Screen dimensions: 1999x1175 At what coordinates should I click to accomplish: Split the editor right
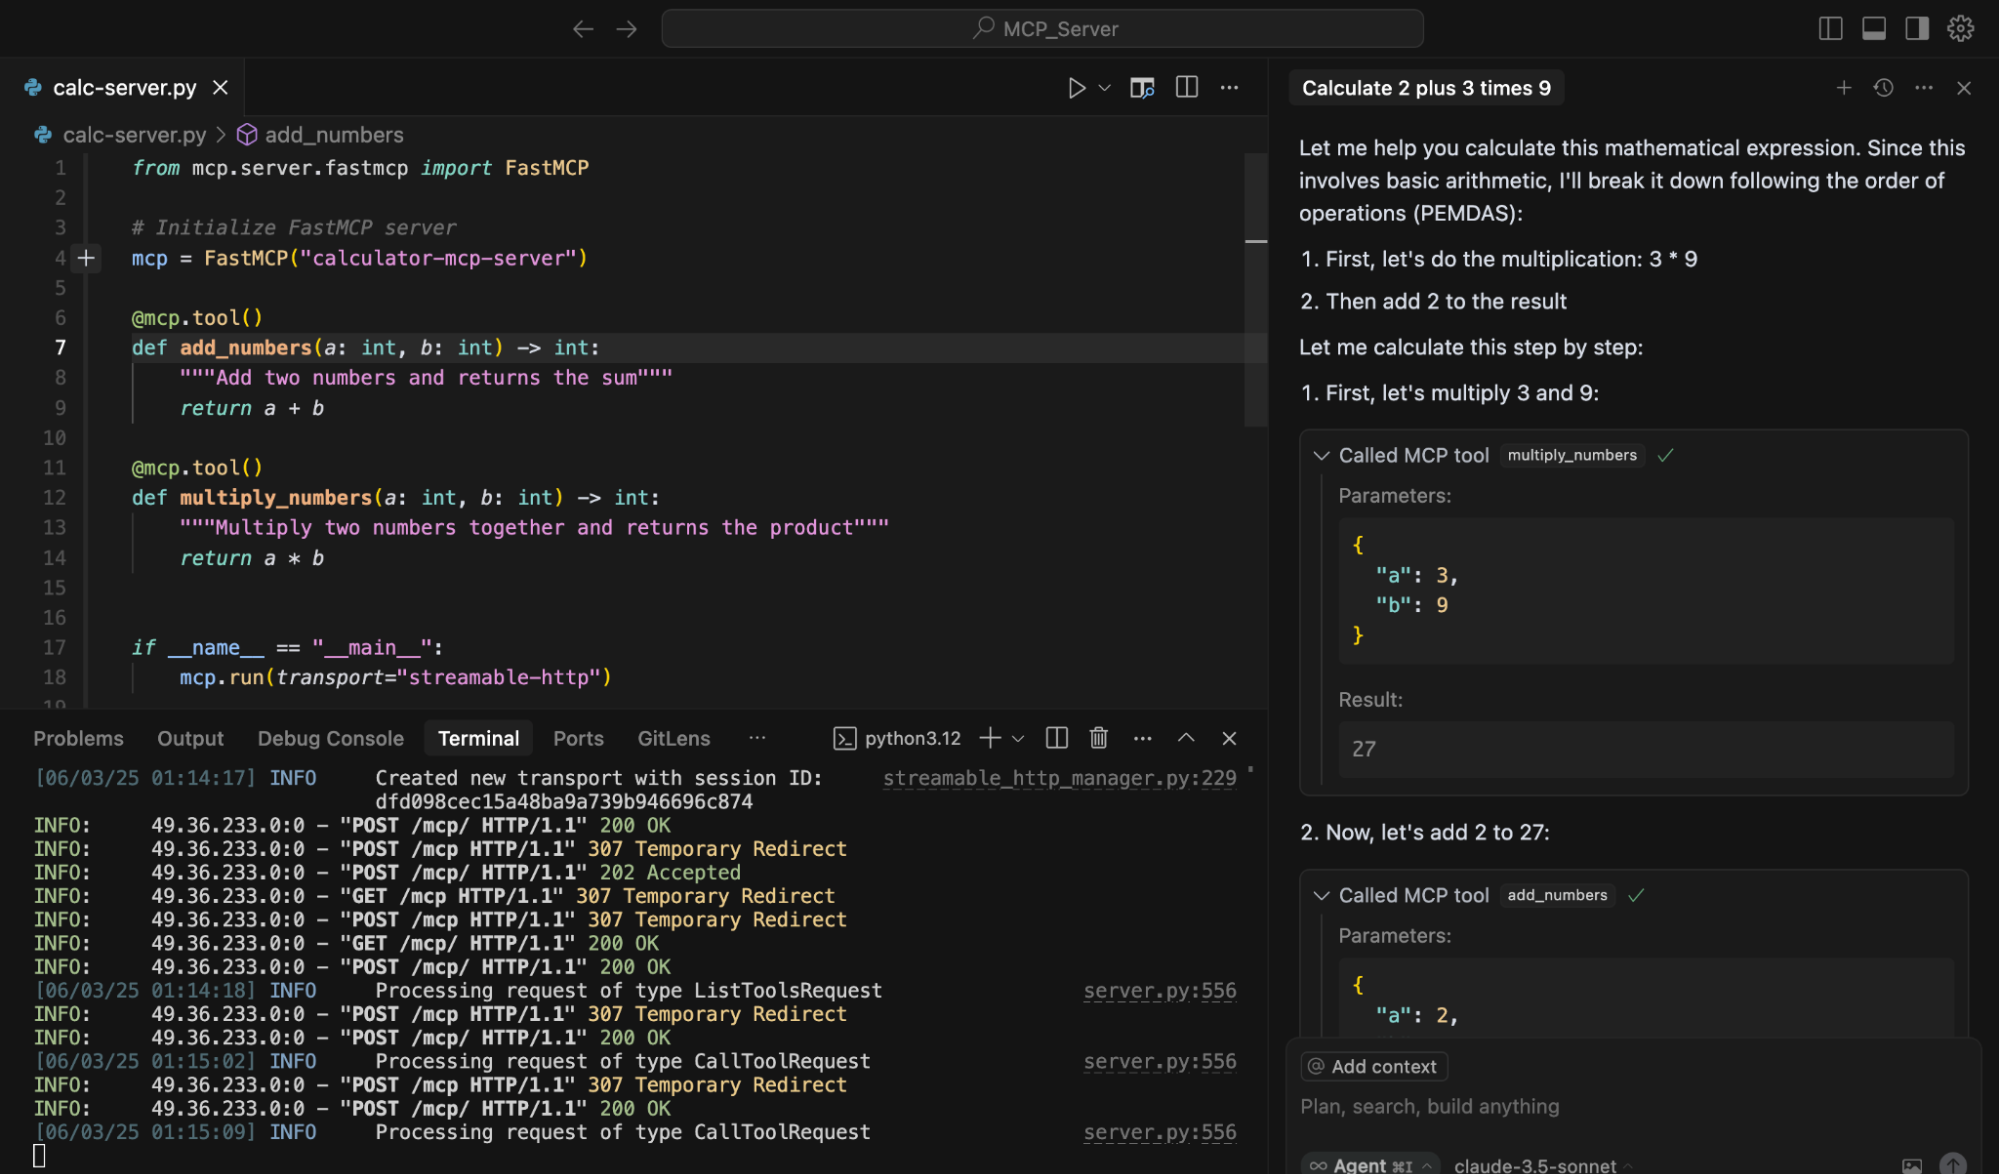point(1187,88)
